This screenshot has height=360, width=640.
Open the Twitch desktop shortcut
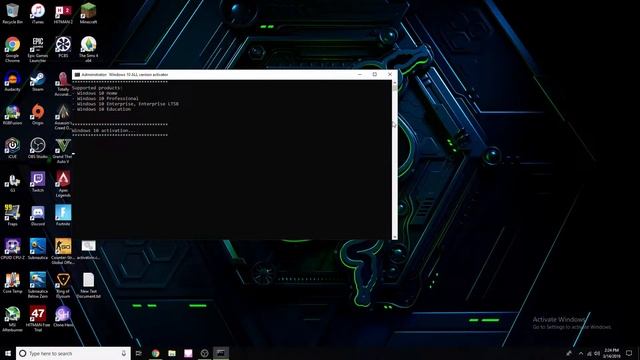[38, 182]
